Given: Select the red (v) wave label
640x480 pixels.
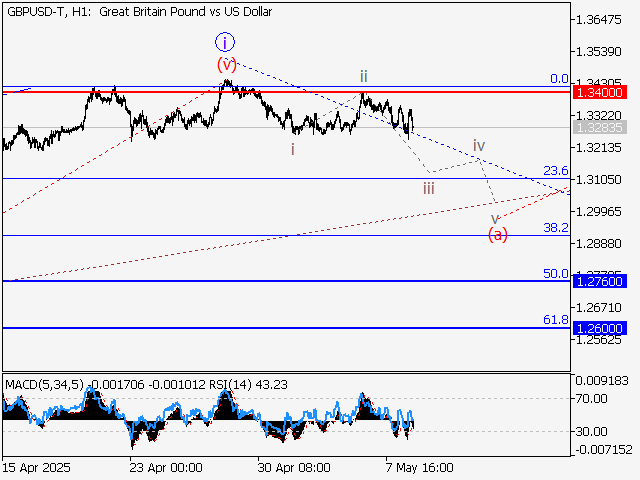Looking at the screenshot, I should click(x=226, y=64).
